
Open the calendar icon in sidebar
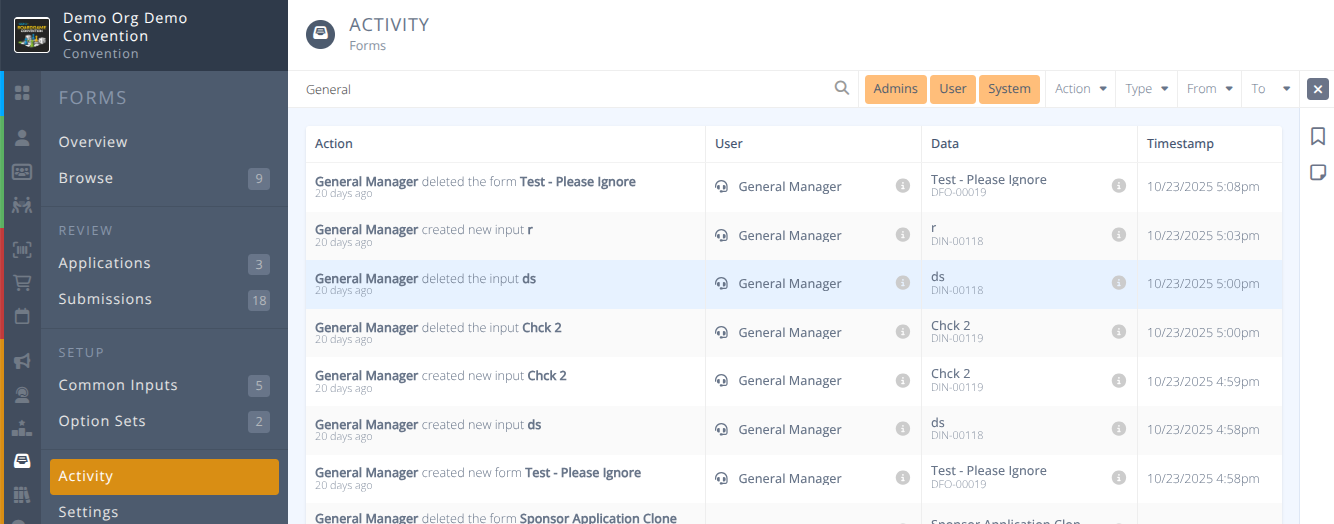22,316
